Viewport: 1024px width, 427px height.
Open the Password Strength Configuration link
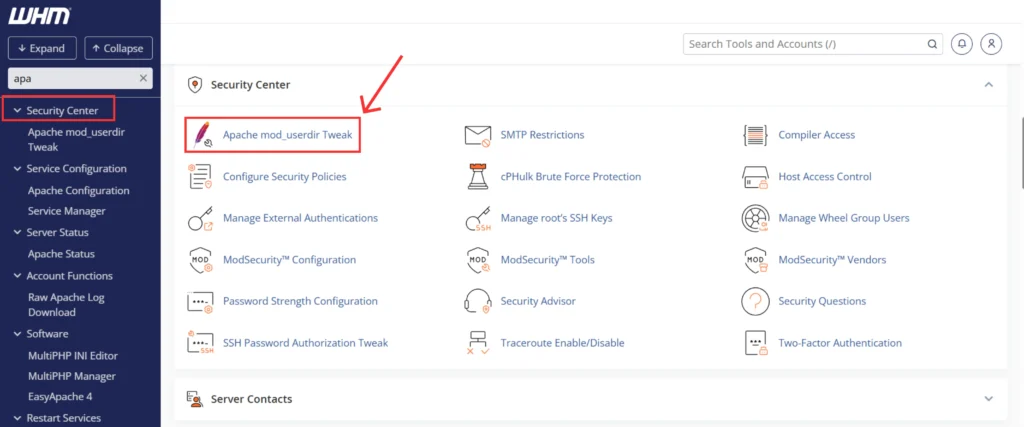tap(300, 302)
